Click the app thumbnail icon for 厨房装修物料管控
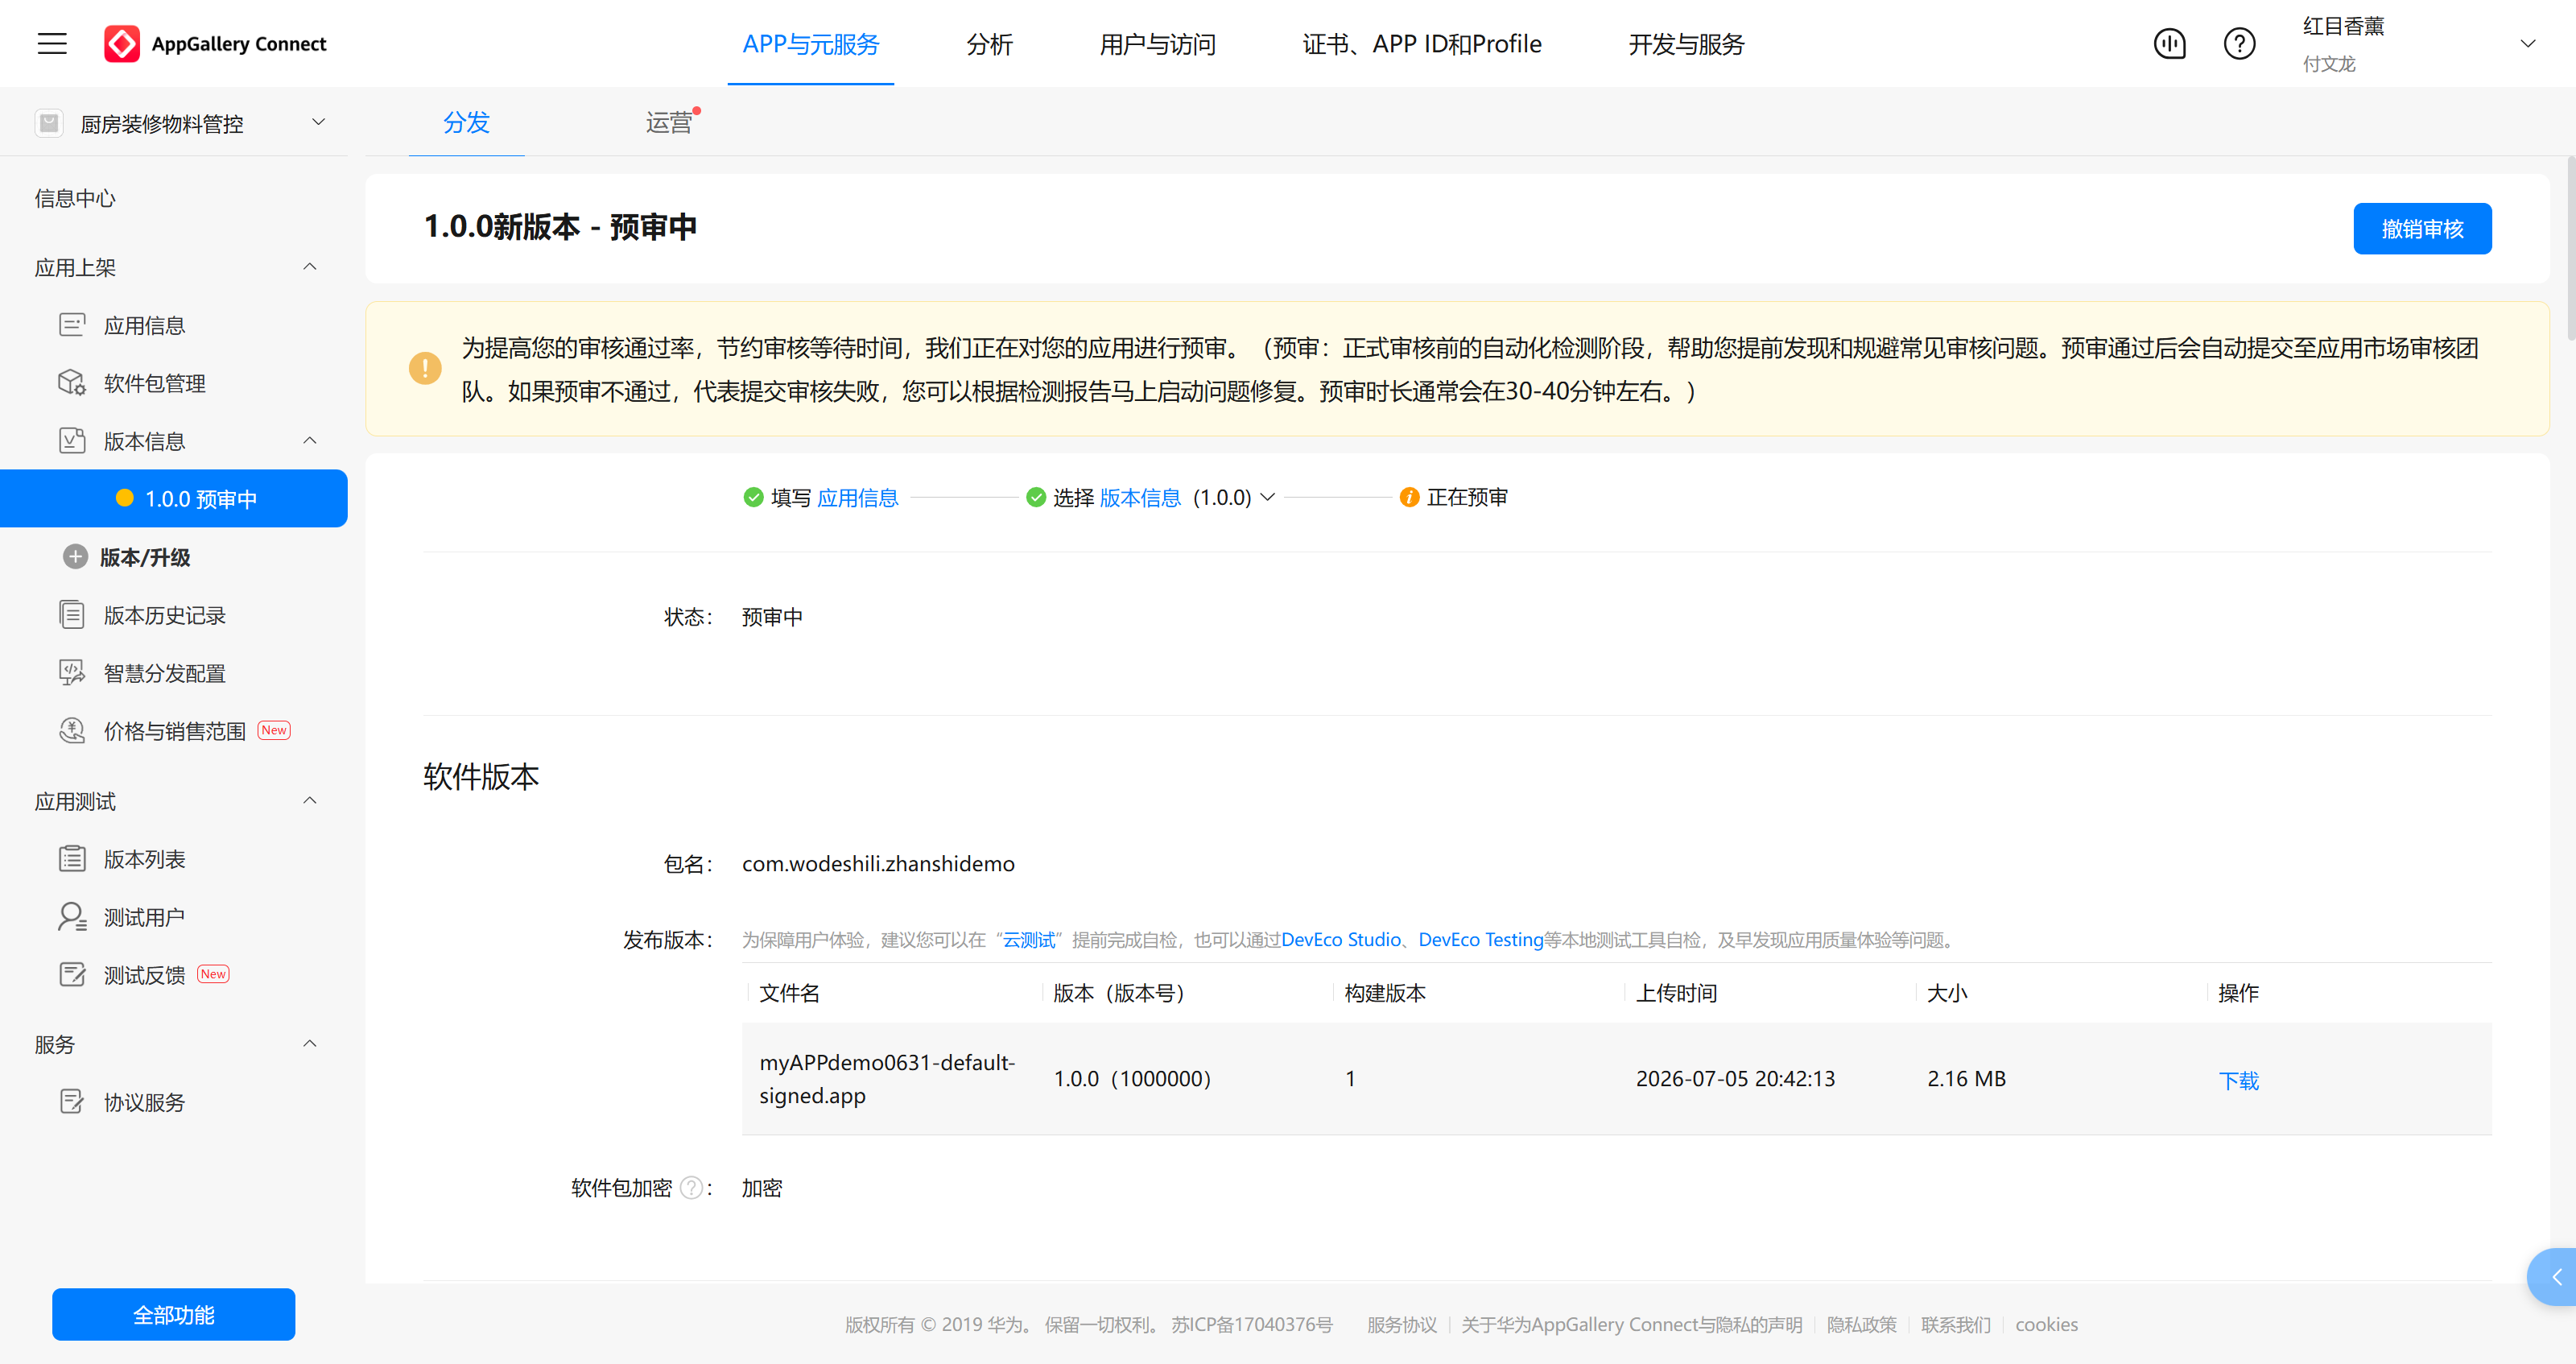Image resolution: width=2576 pixels, height=1364 pixels. tap(49, 123)
